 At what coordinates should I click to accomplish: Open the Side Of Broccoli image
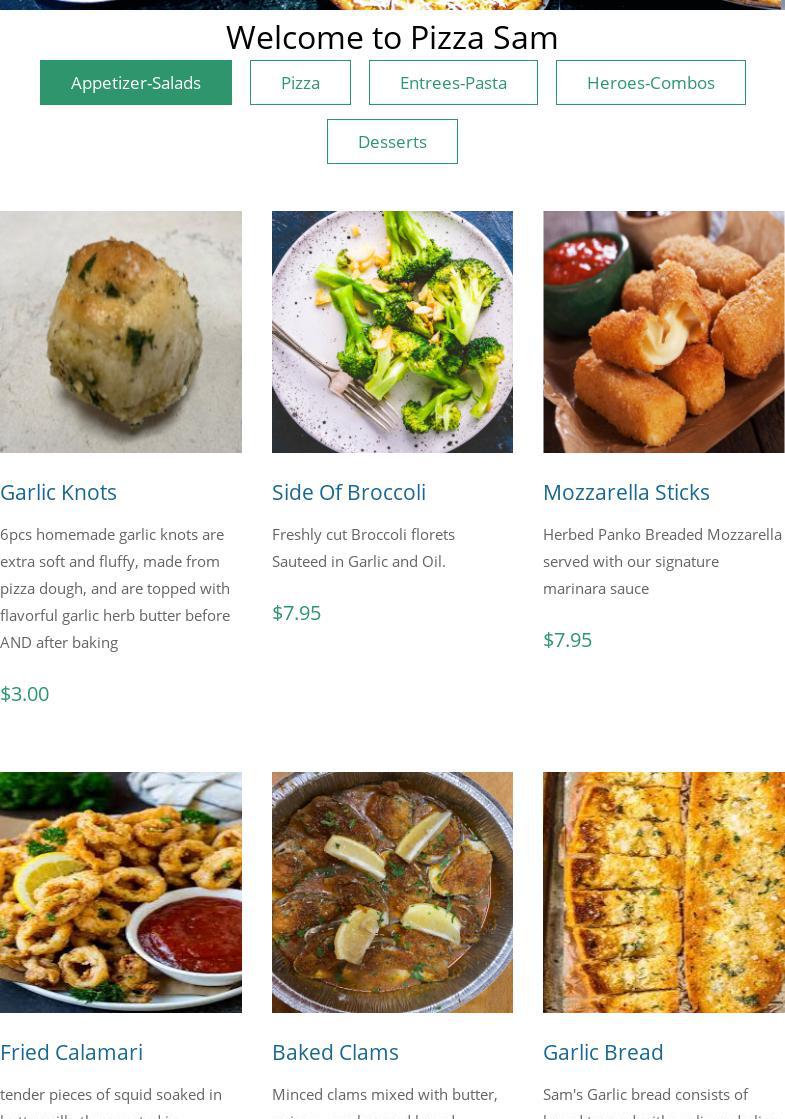click(392, 332)
